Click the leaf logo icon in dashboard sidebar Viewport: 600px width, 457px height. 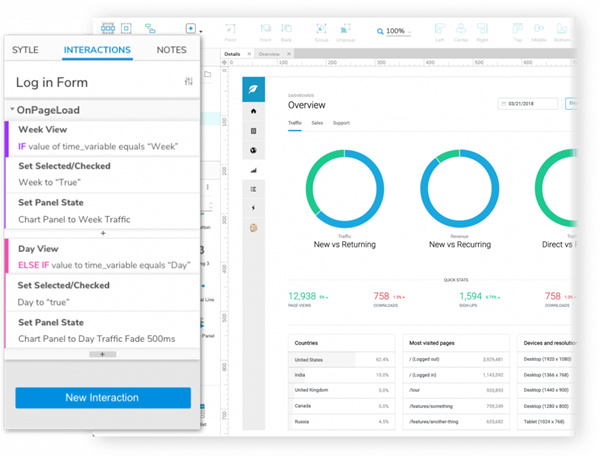(x=254, y=88)
